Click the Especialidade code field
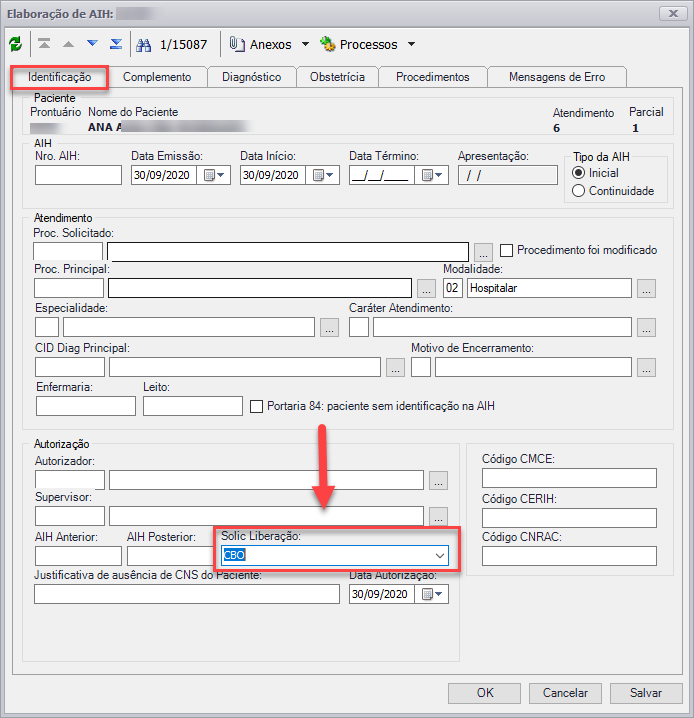 coord(47,327)
